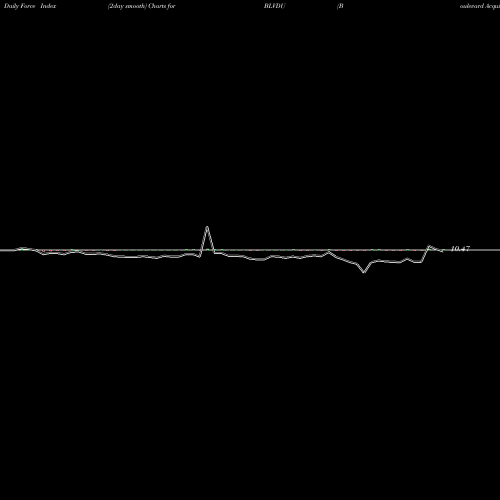This screenshot has height=500, width=500.
Task: Click the 'Daily Force Index' title text
Action: (x=30, y=6)
